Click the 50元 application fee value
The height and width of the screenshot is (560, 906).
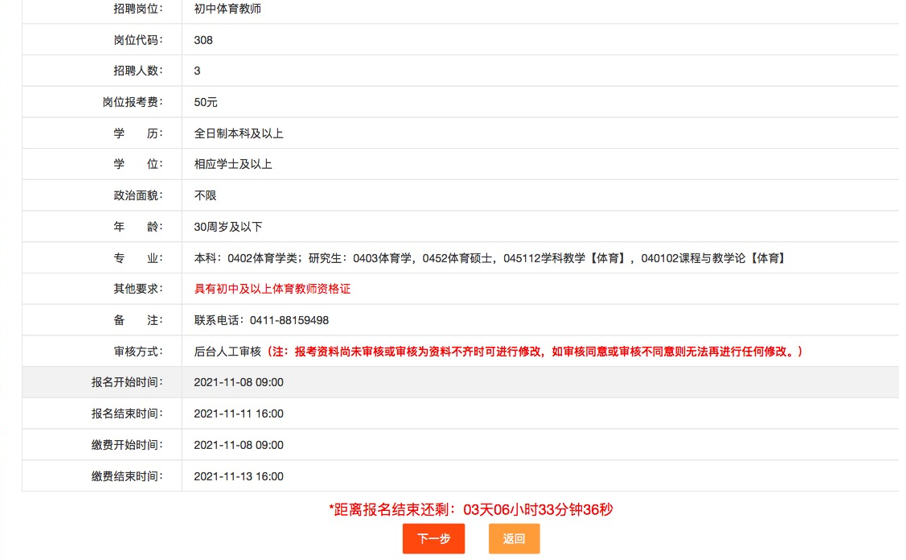(205, 102)
